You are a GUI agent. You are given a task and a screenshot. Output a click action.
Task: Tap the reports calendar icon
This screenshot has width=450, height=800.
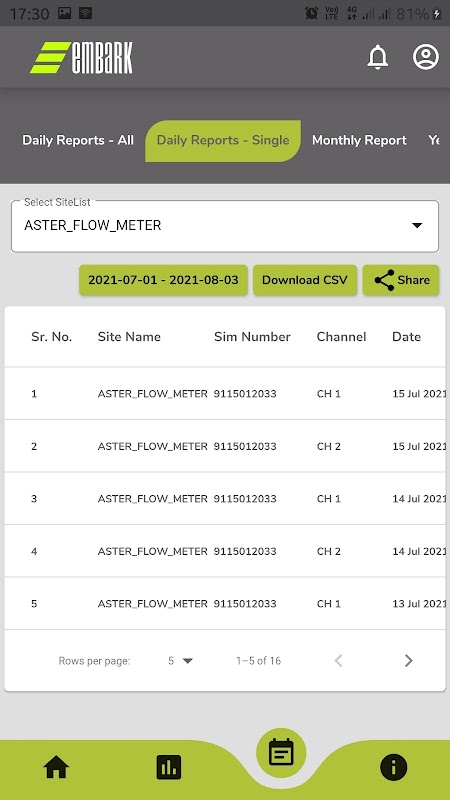(281, 753)
